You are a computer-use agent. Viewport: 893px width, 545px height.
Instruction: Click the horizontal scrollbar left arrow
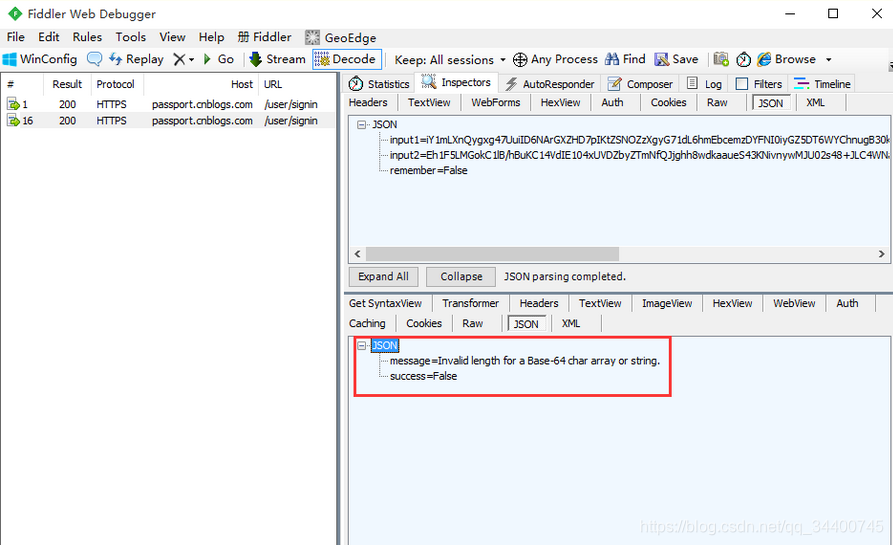click(x=358, y=254)
